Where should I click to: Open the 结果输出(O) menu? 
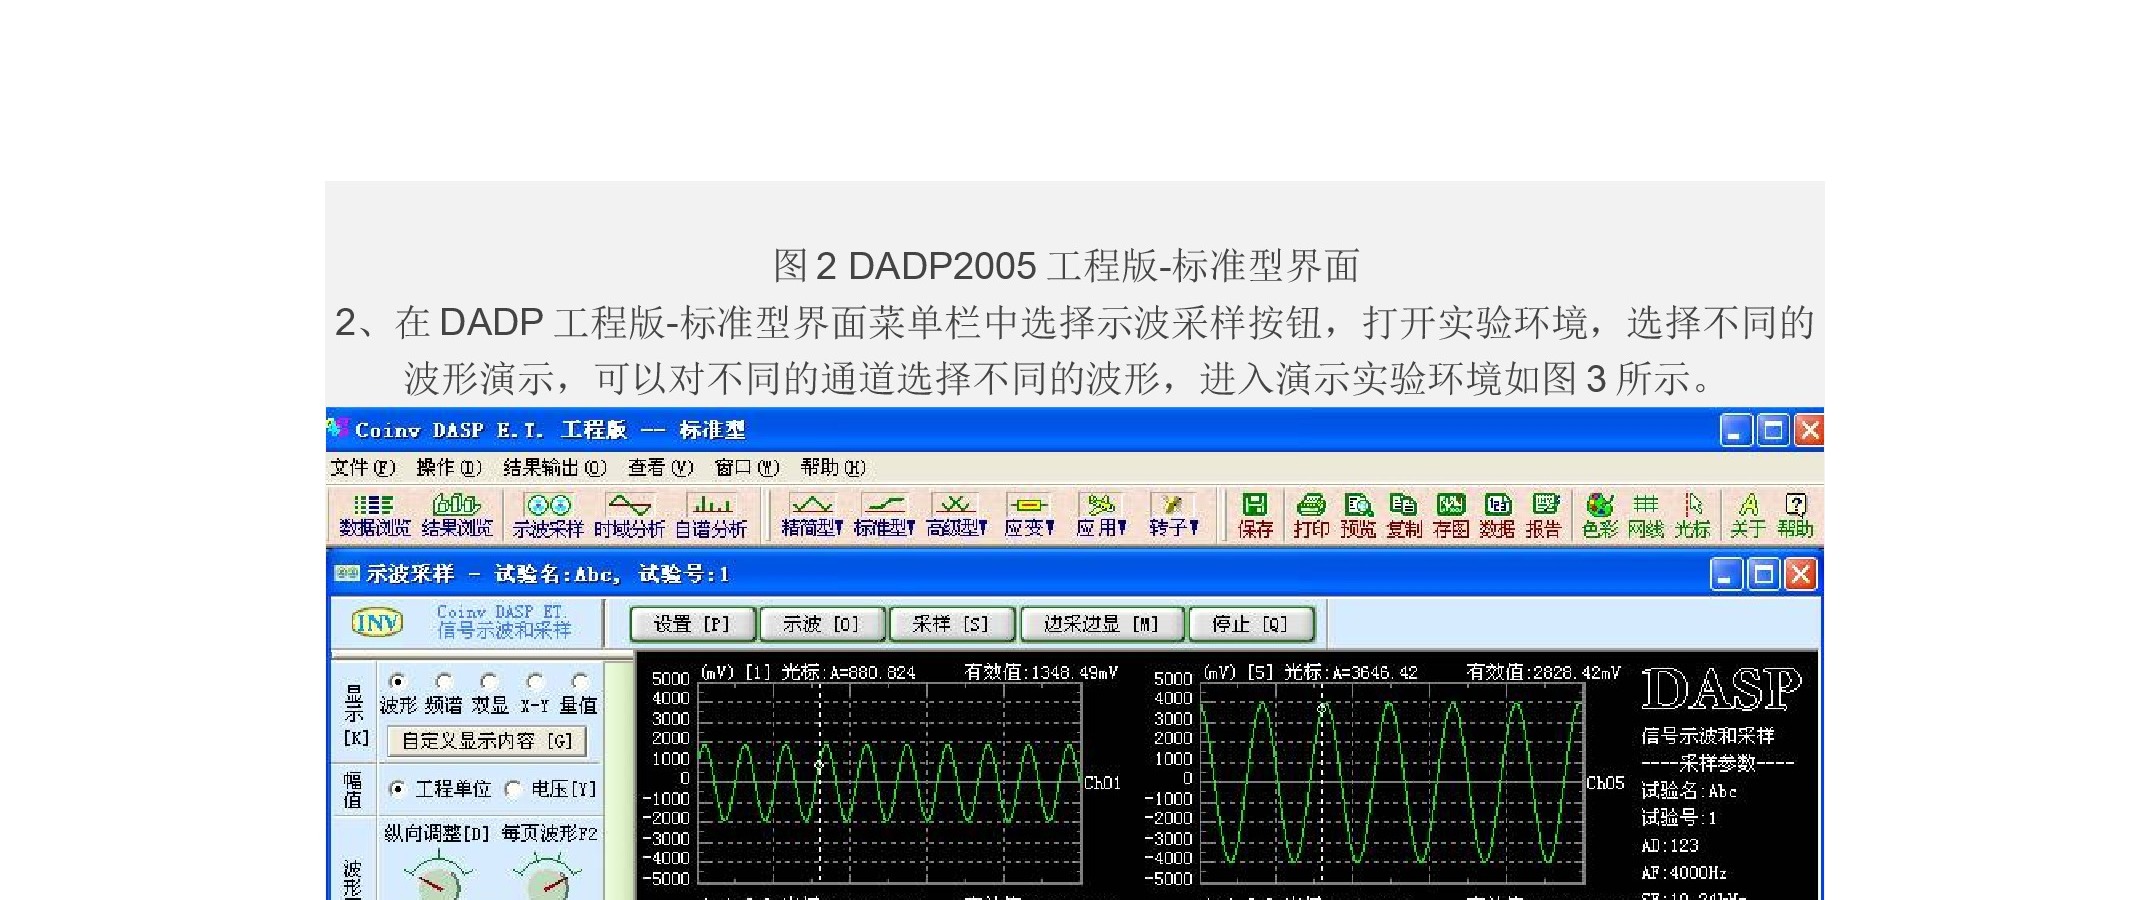555,467
